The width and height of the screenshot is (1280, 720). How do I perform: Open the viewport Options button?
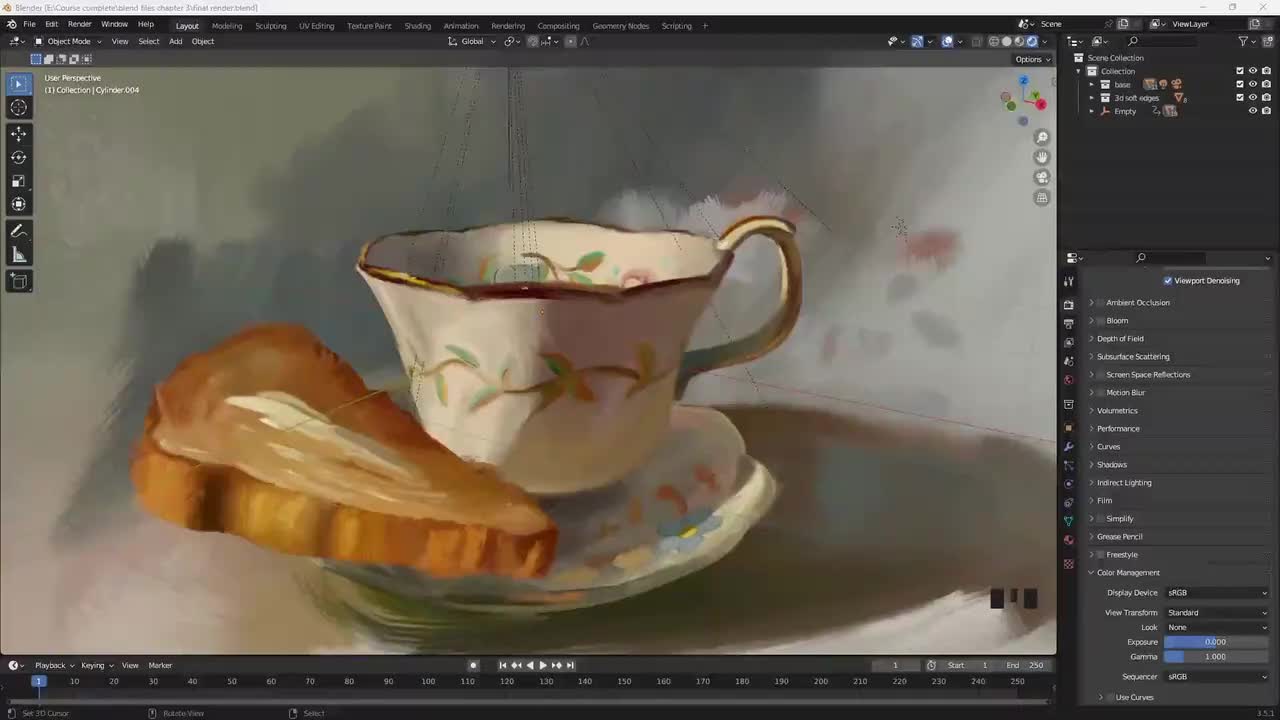point(1032,59)
